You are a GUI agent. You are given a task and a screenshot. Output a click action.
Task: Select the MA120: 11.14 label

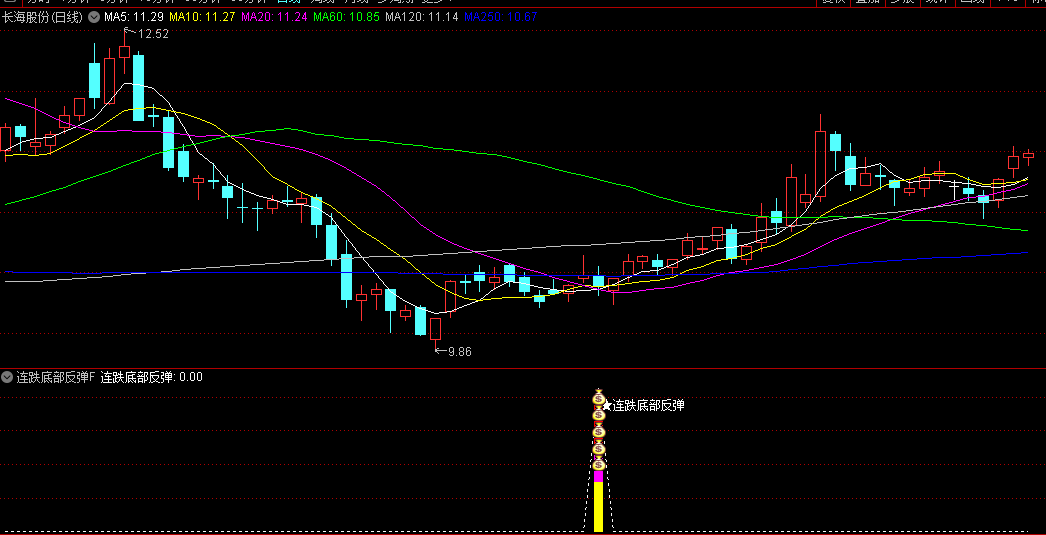click(422, 17)
